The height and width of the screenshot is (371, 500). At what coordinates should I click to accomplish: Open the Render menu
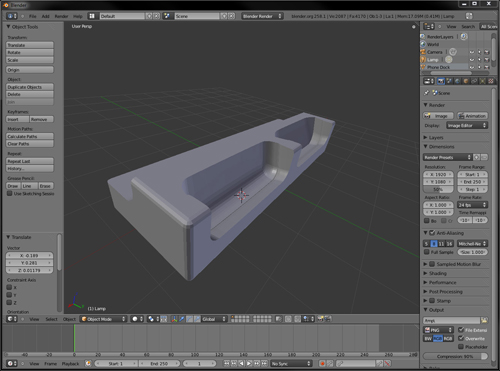pyautogui.click(x=61, y=16)
